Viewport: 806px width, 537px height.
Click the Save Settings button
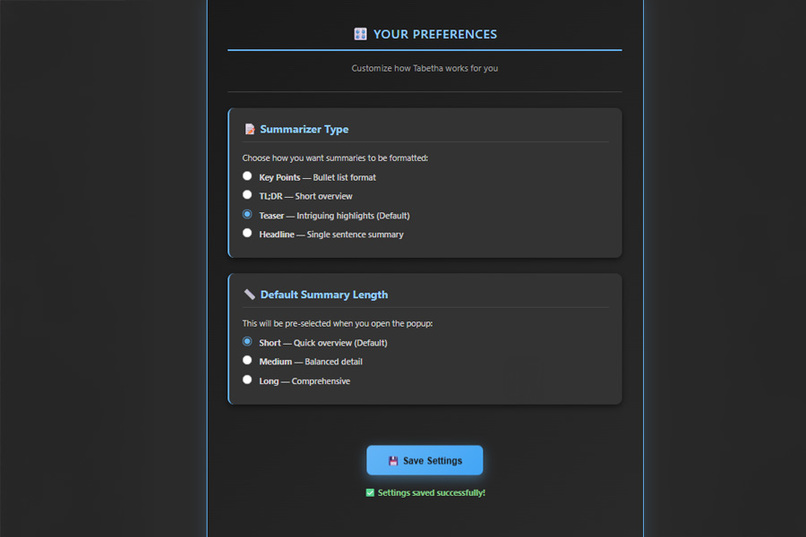[x=425, y=460]
